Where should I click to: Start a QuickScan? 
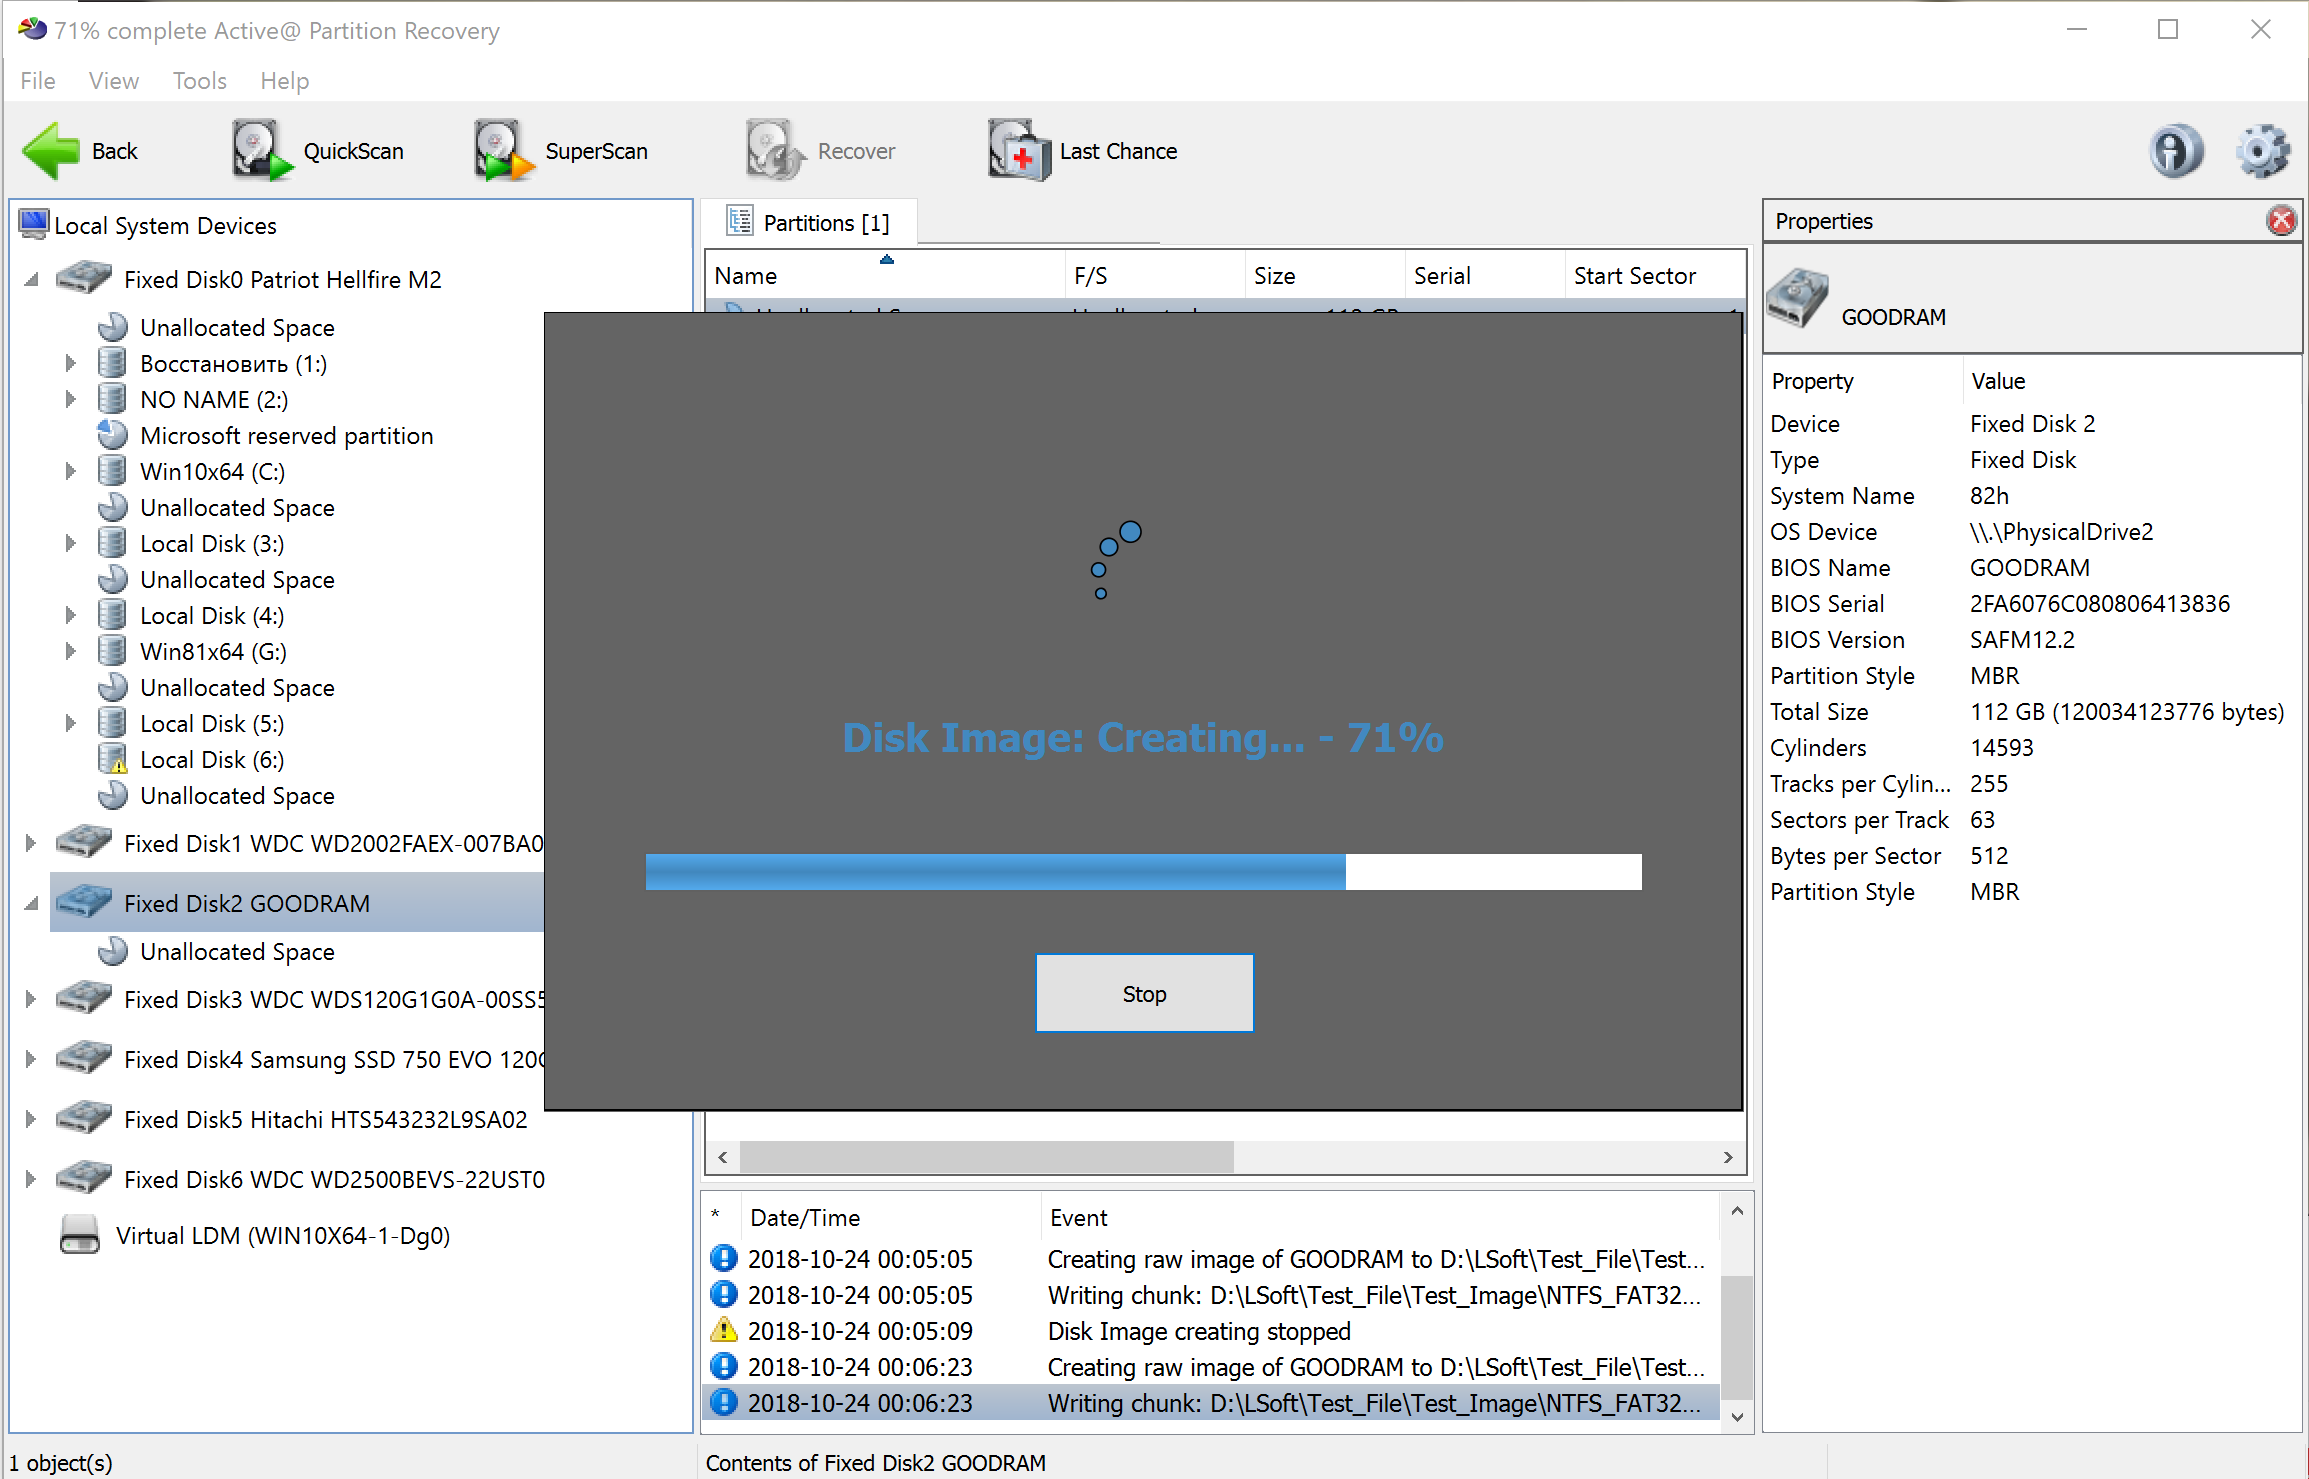tap(320, 150)
